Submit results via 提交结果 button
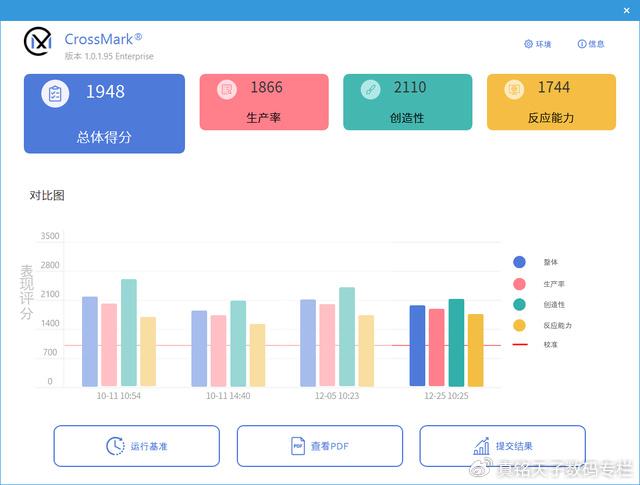This screenshot has width=640, height=485. click(503, 446)
